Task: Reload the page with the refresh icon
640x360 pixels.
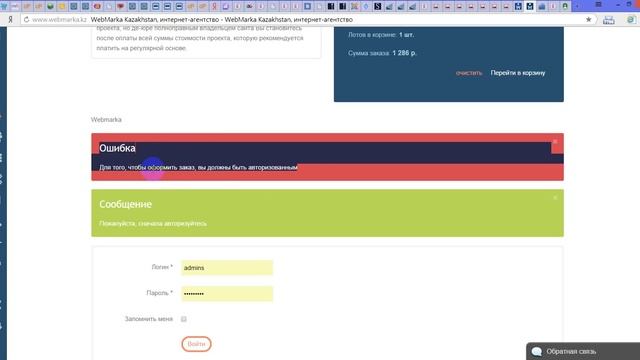Action: (27, 19)
